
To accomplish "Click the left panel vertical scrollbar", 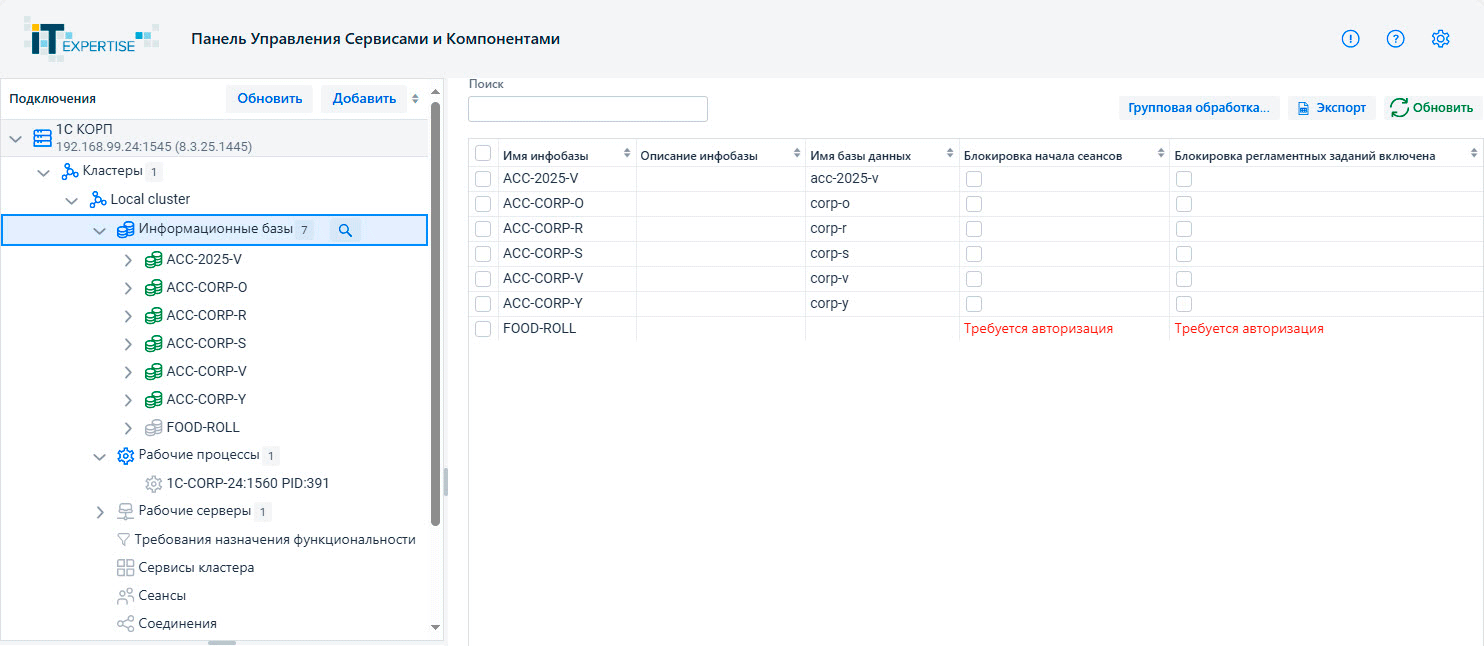I will 435,310.
